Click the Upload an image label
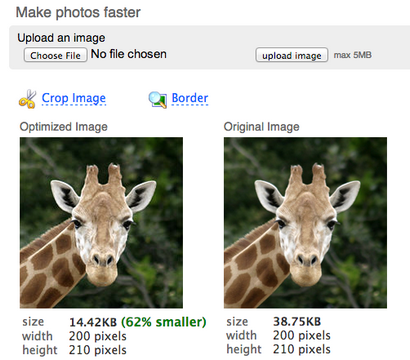This screenshot has width=410, height=360. tap(61, 38)
